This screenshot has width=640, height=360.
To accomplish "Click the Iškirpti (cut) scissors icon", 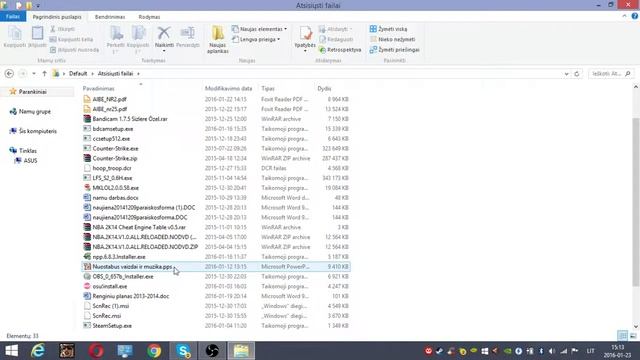I will coord(53,29).
